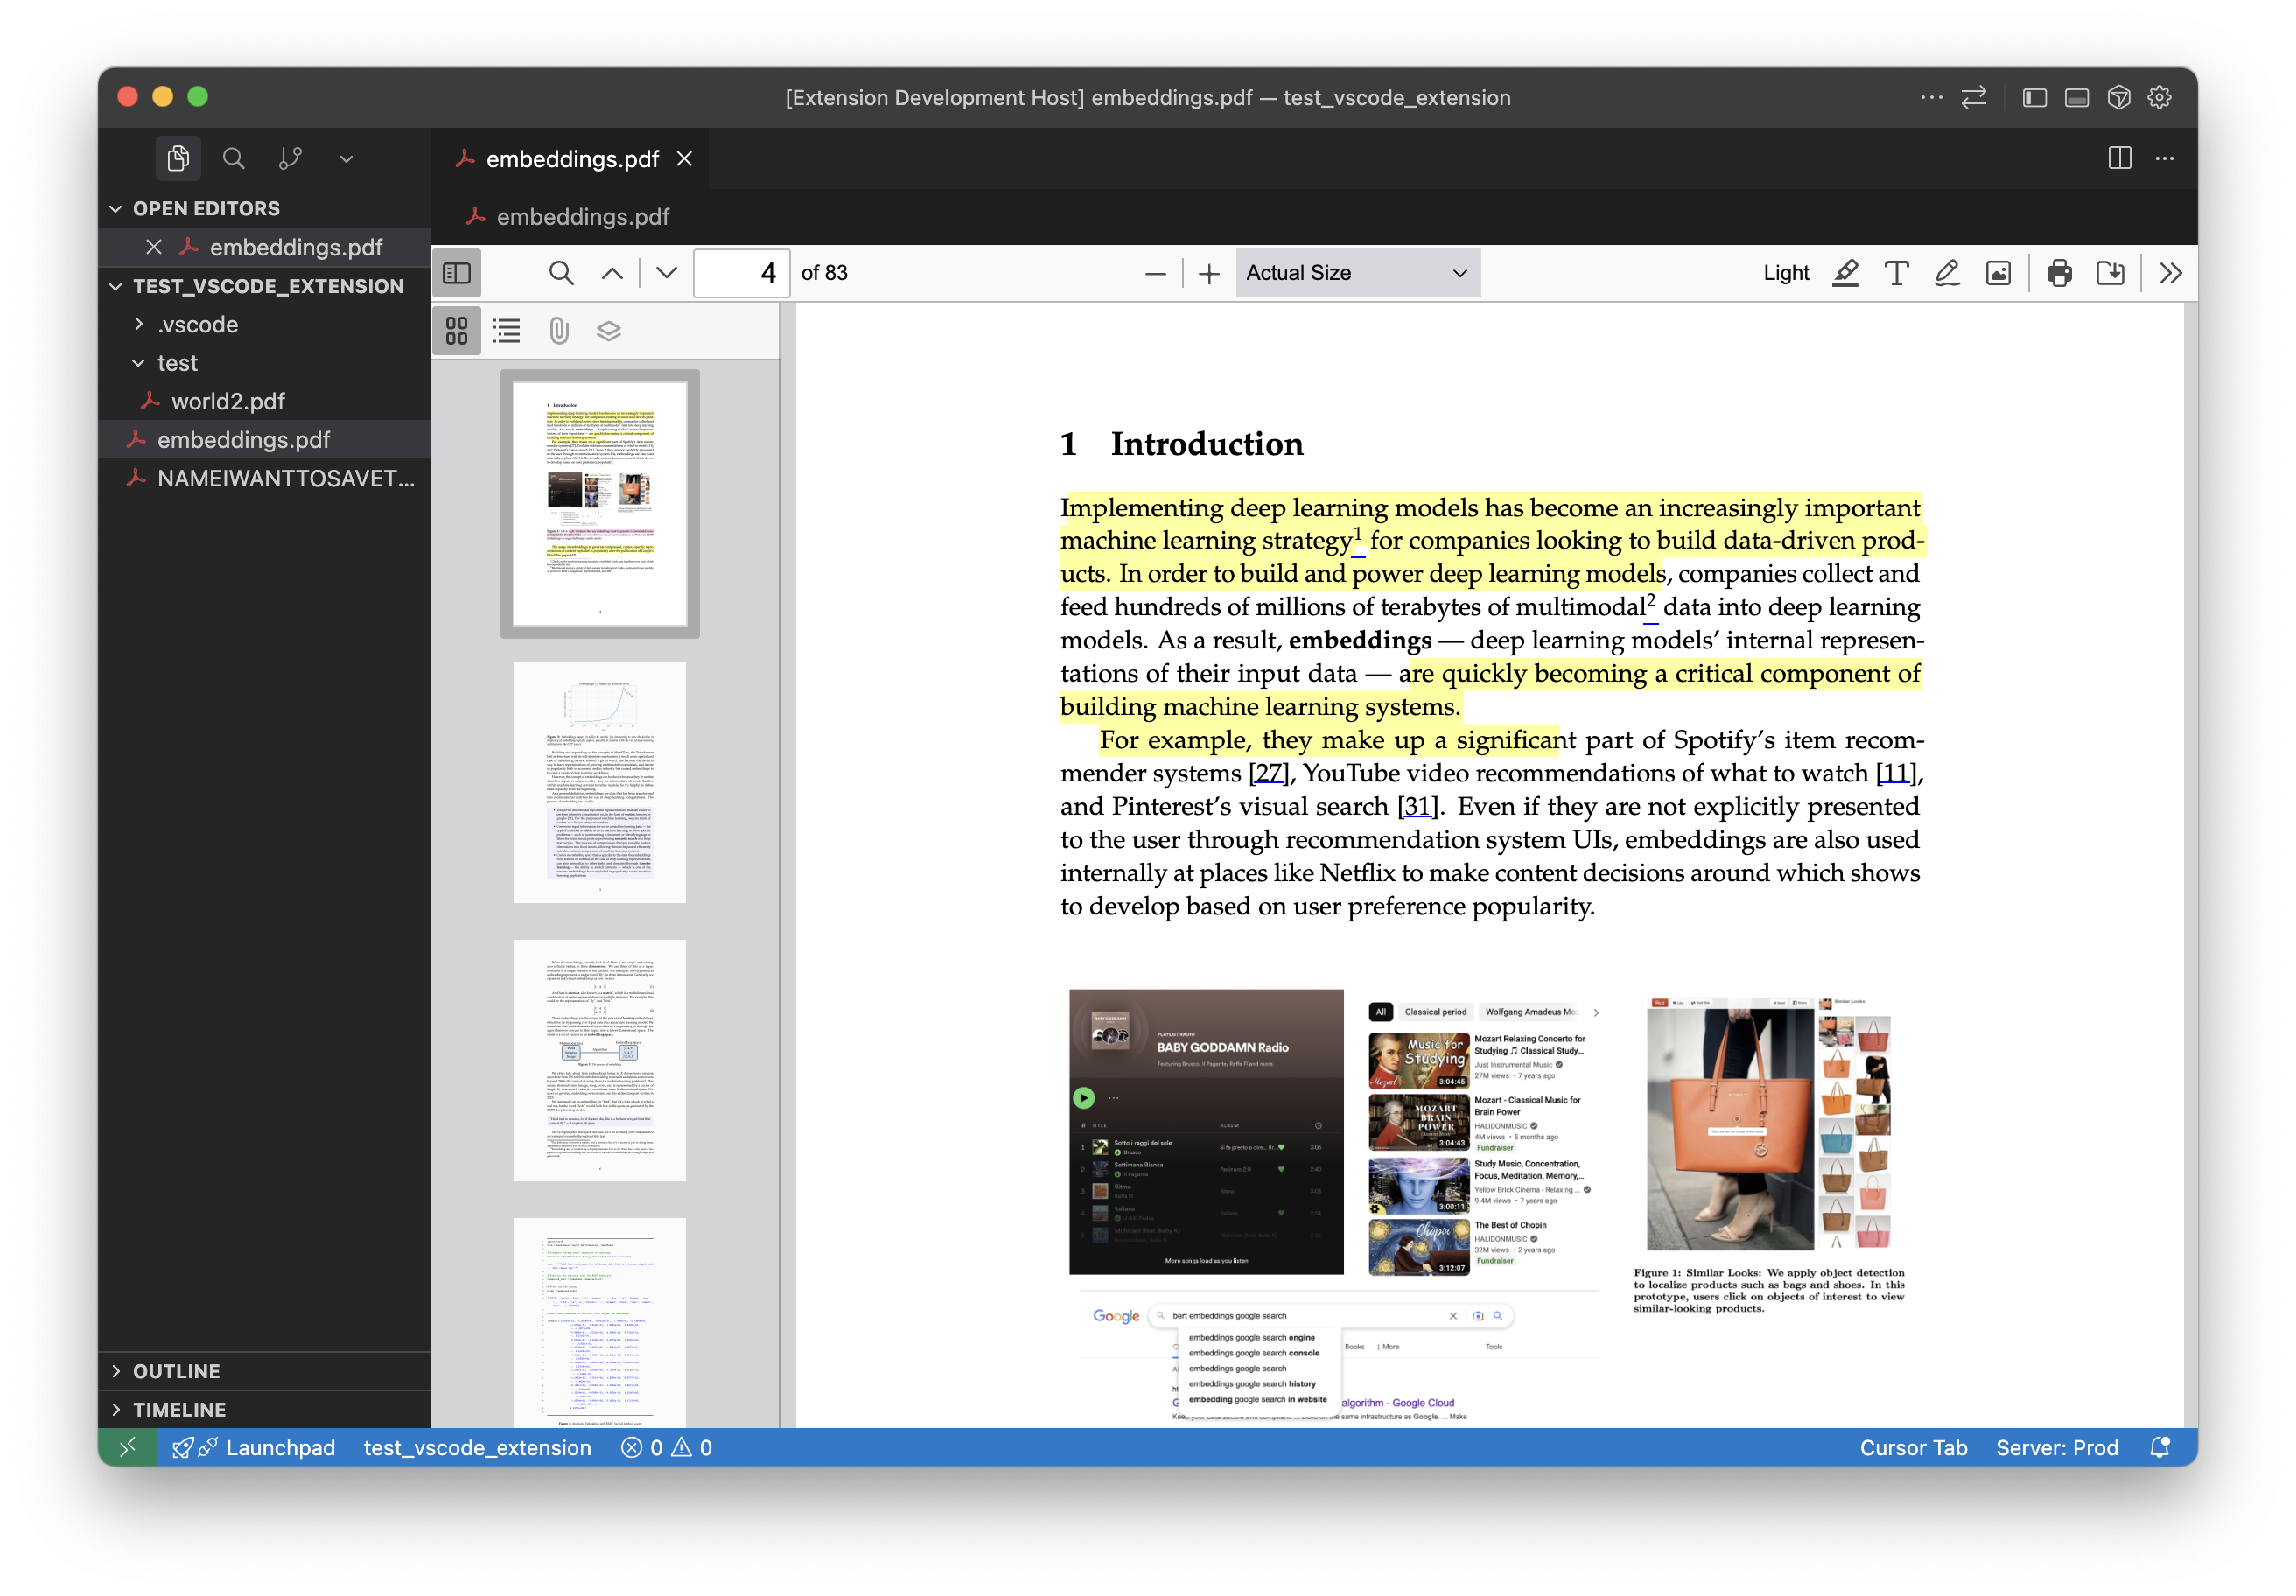2296x1596 pixels.
Task: Follow the citation link [27]
Action: (x=1269, y=773)
